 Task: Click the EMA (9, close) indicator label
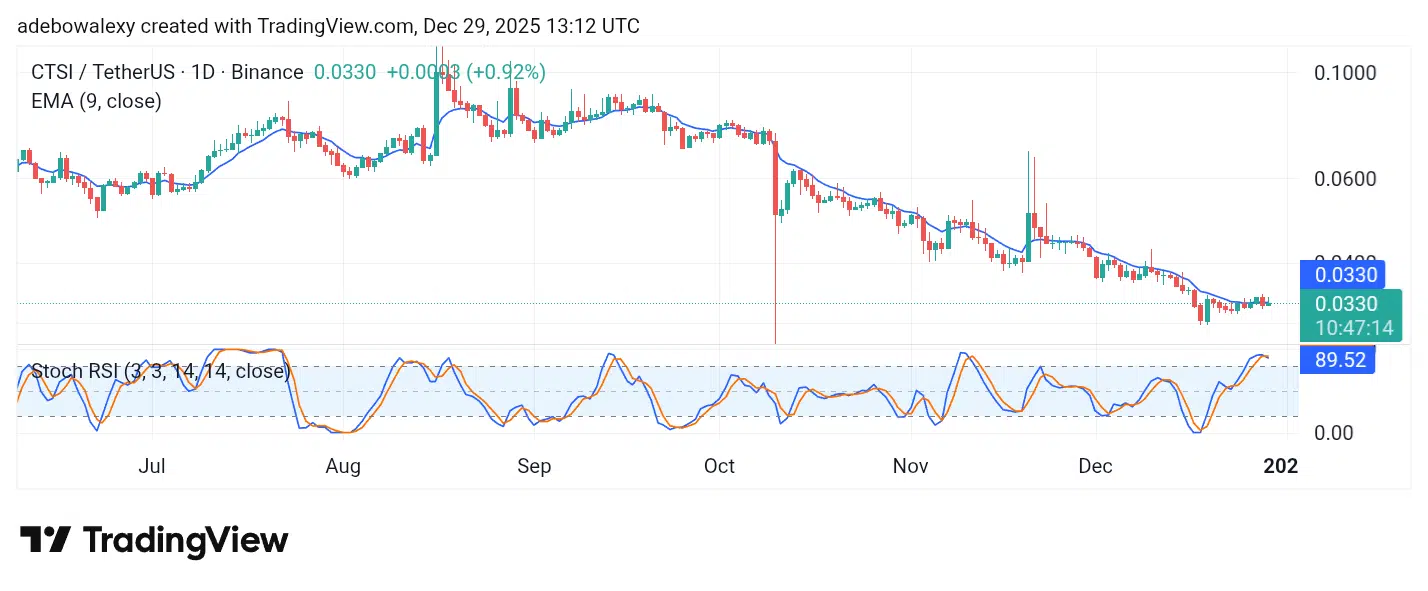point(96,101)
